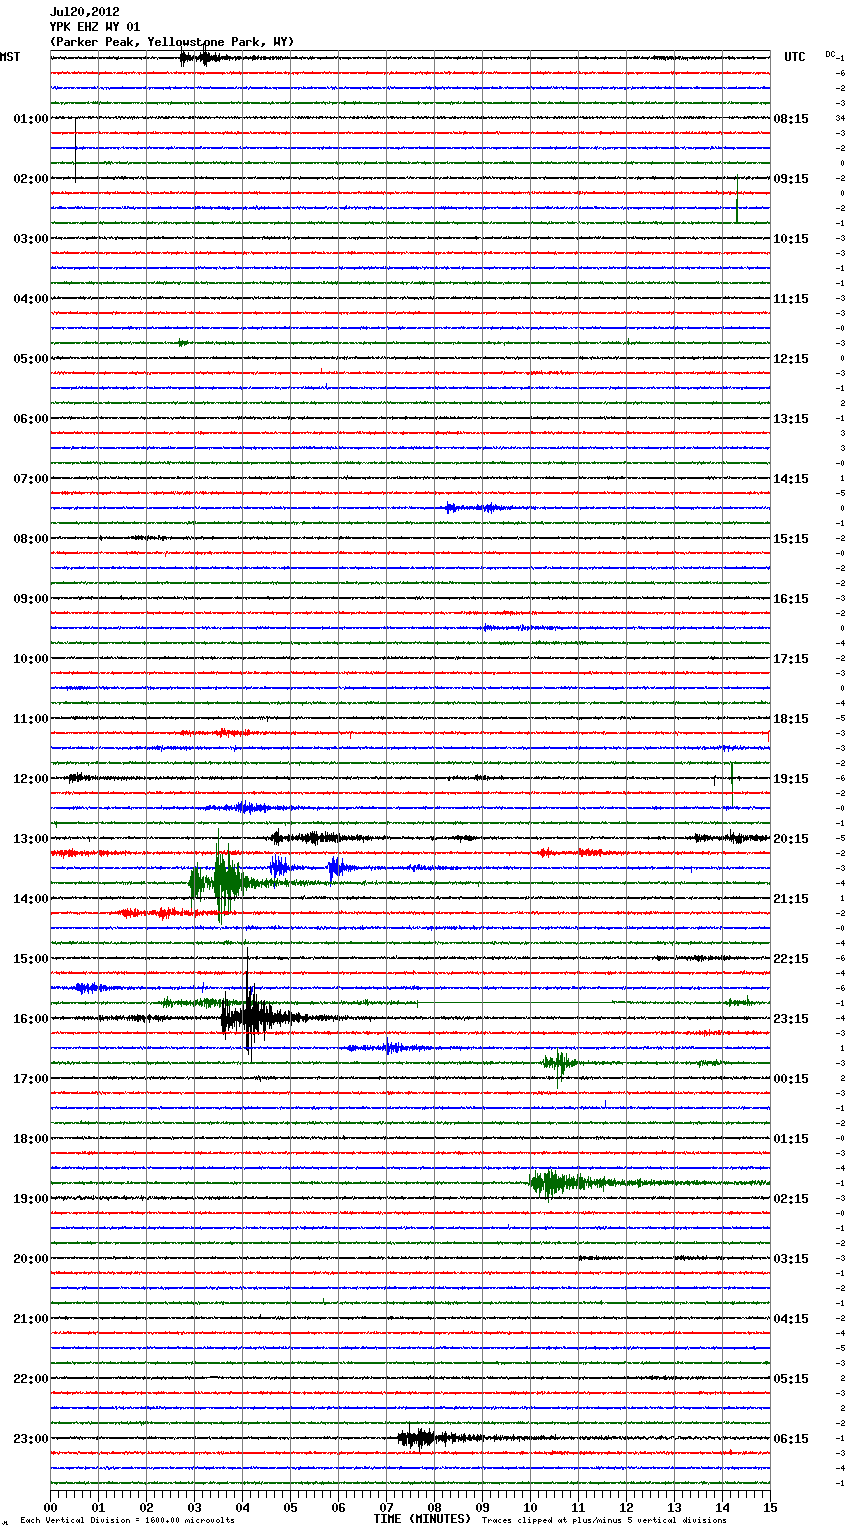The height and width of the screenshot is (1534, 850).
Task: Click minute 15 on the bottom axis
Action: (x=770, y=1507)
